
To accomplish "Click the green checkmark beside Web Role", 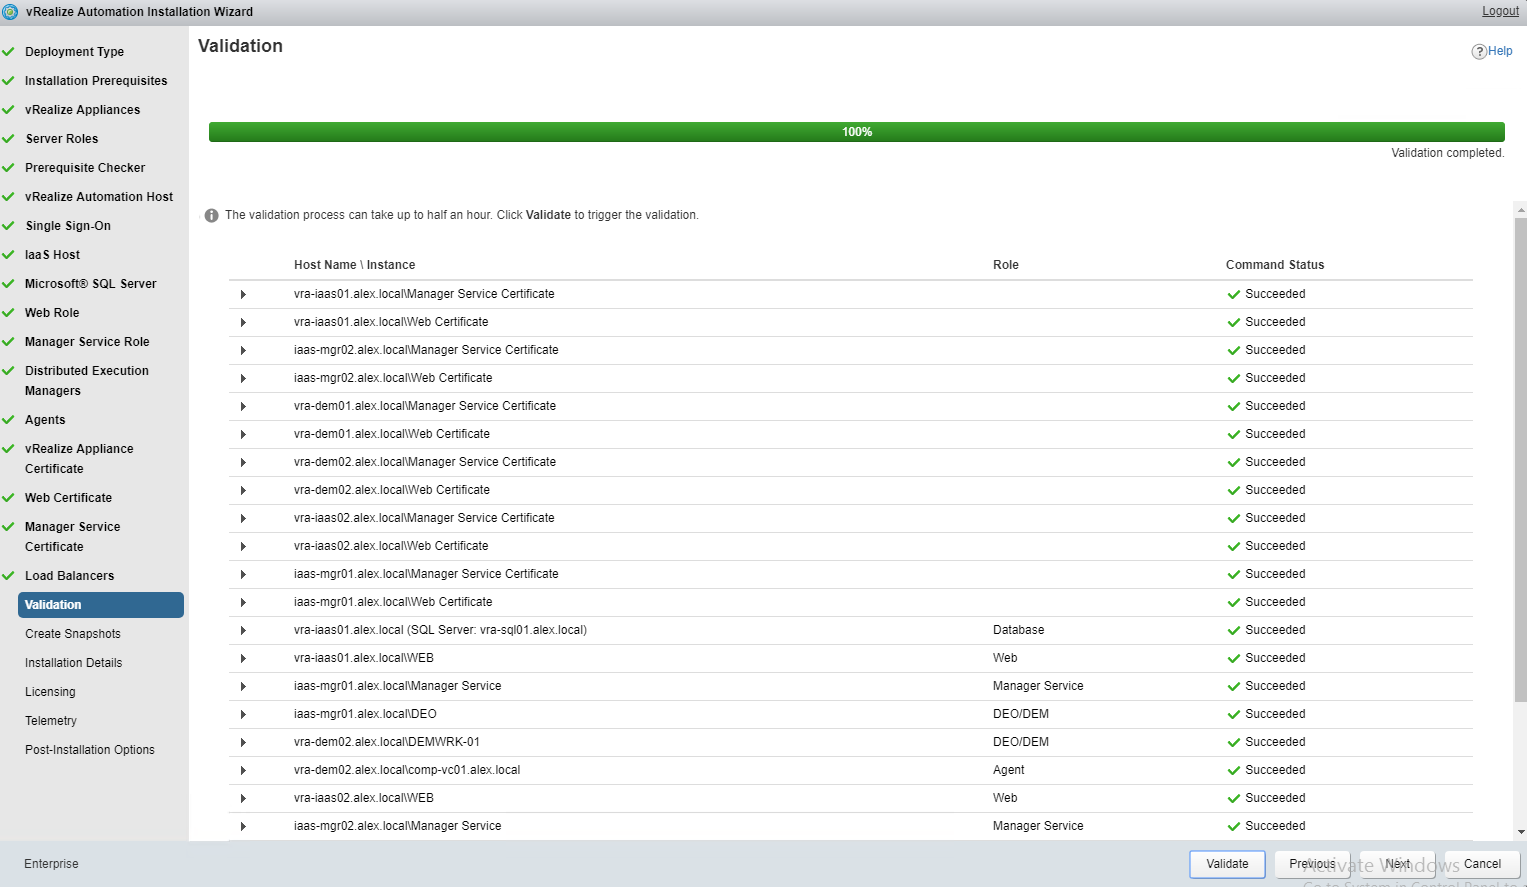I will click(x=8, y=313).
